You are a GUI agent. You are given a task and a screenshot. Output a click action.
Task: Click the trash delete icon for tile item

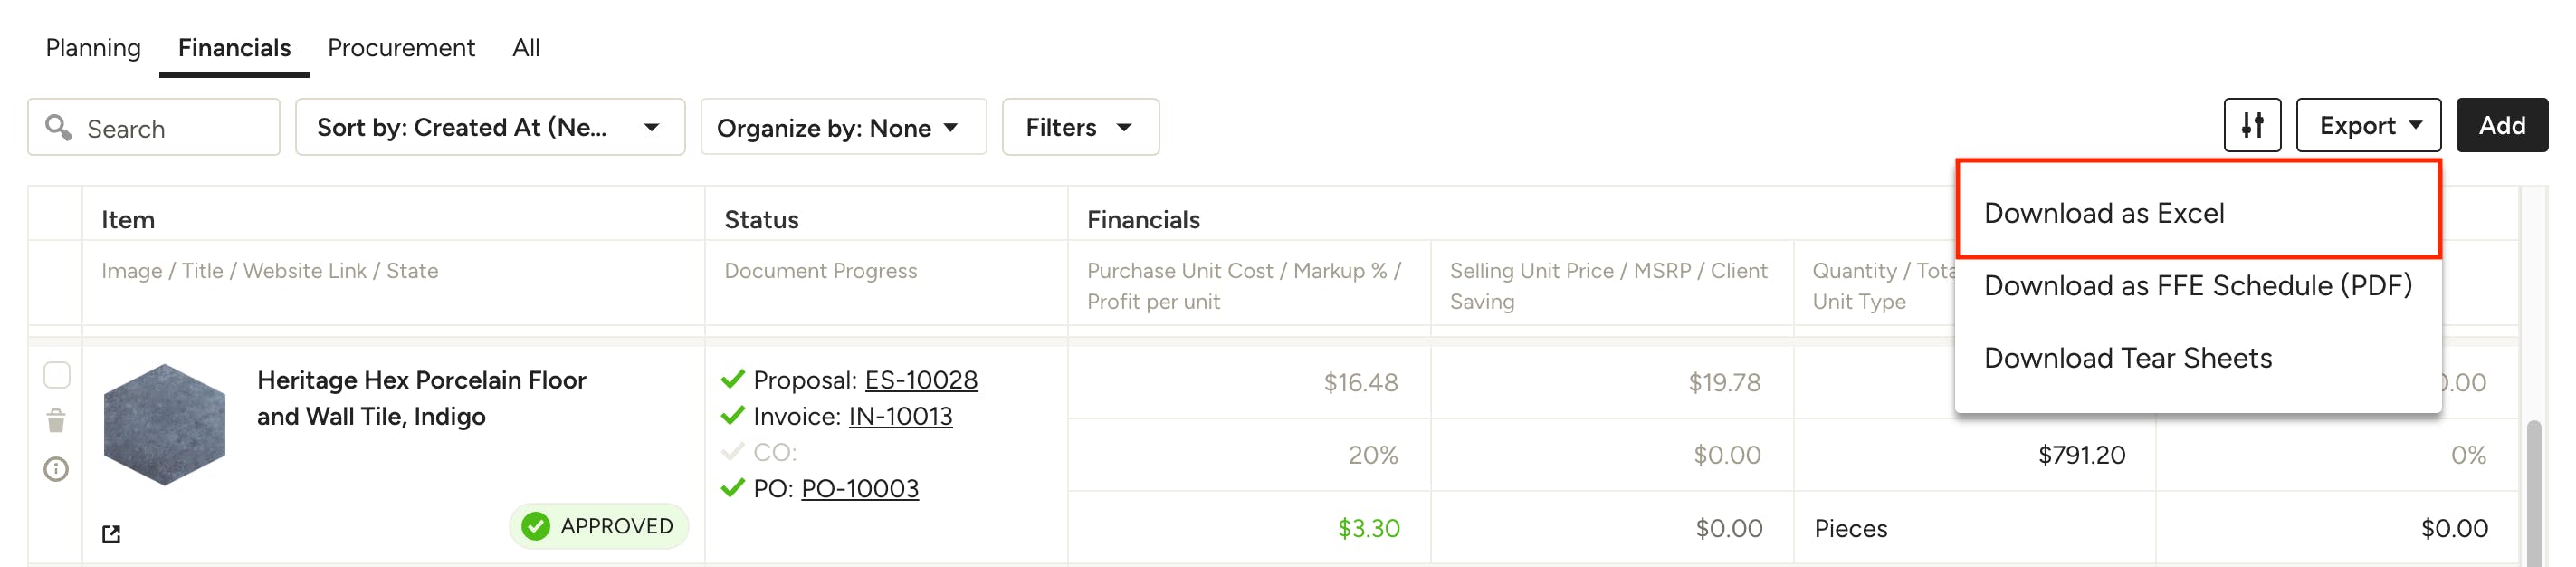pos(56,421)
